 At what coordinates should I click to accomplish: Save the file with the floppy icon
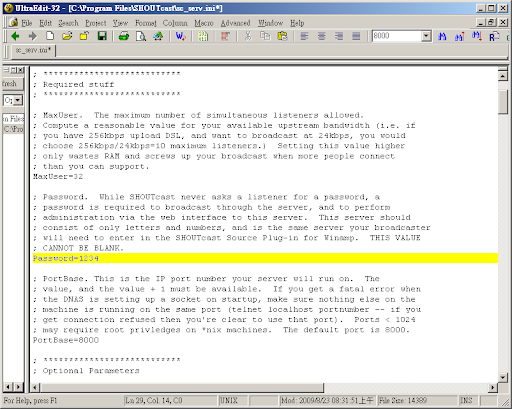[102, 36]
